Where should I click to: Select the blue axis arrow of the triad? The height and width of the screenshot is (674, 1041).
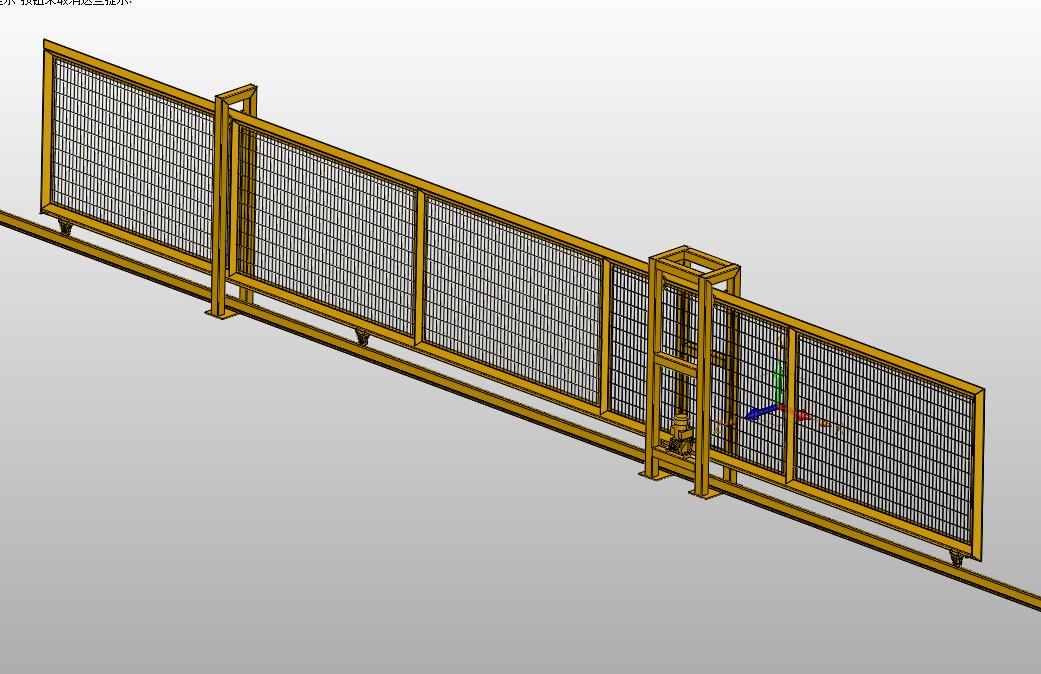[x=760, y=412]
